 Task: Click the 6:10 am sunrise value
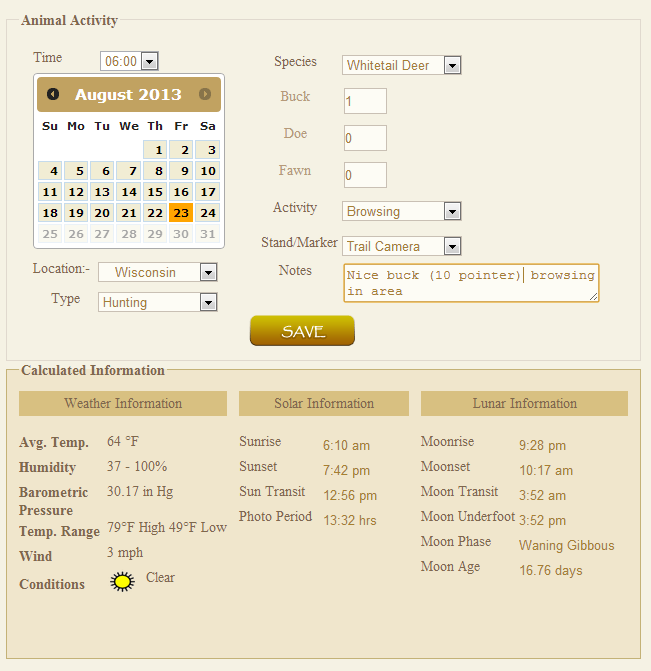pos(346,445)
